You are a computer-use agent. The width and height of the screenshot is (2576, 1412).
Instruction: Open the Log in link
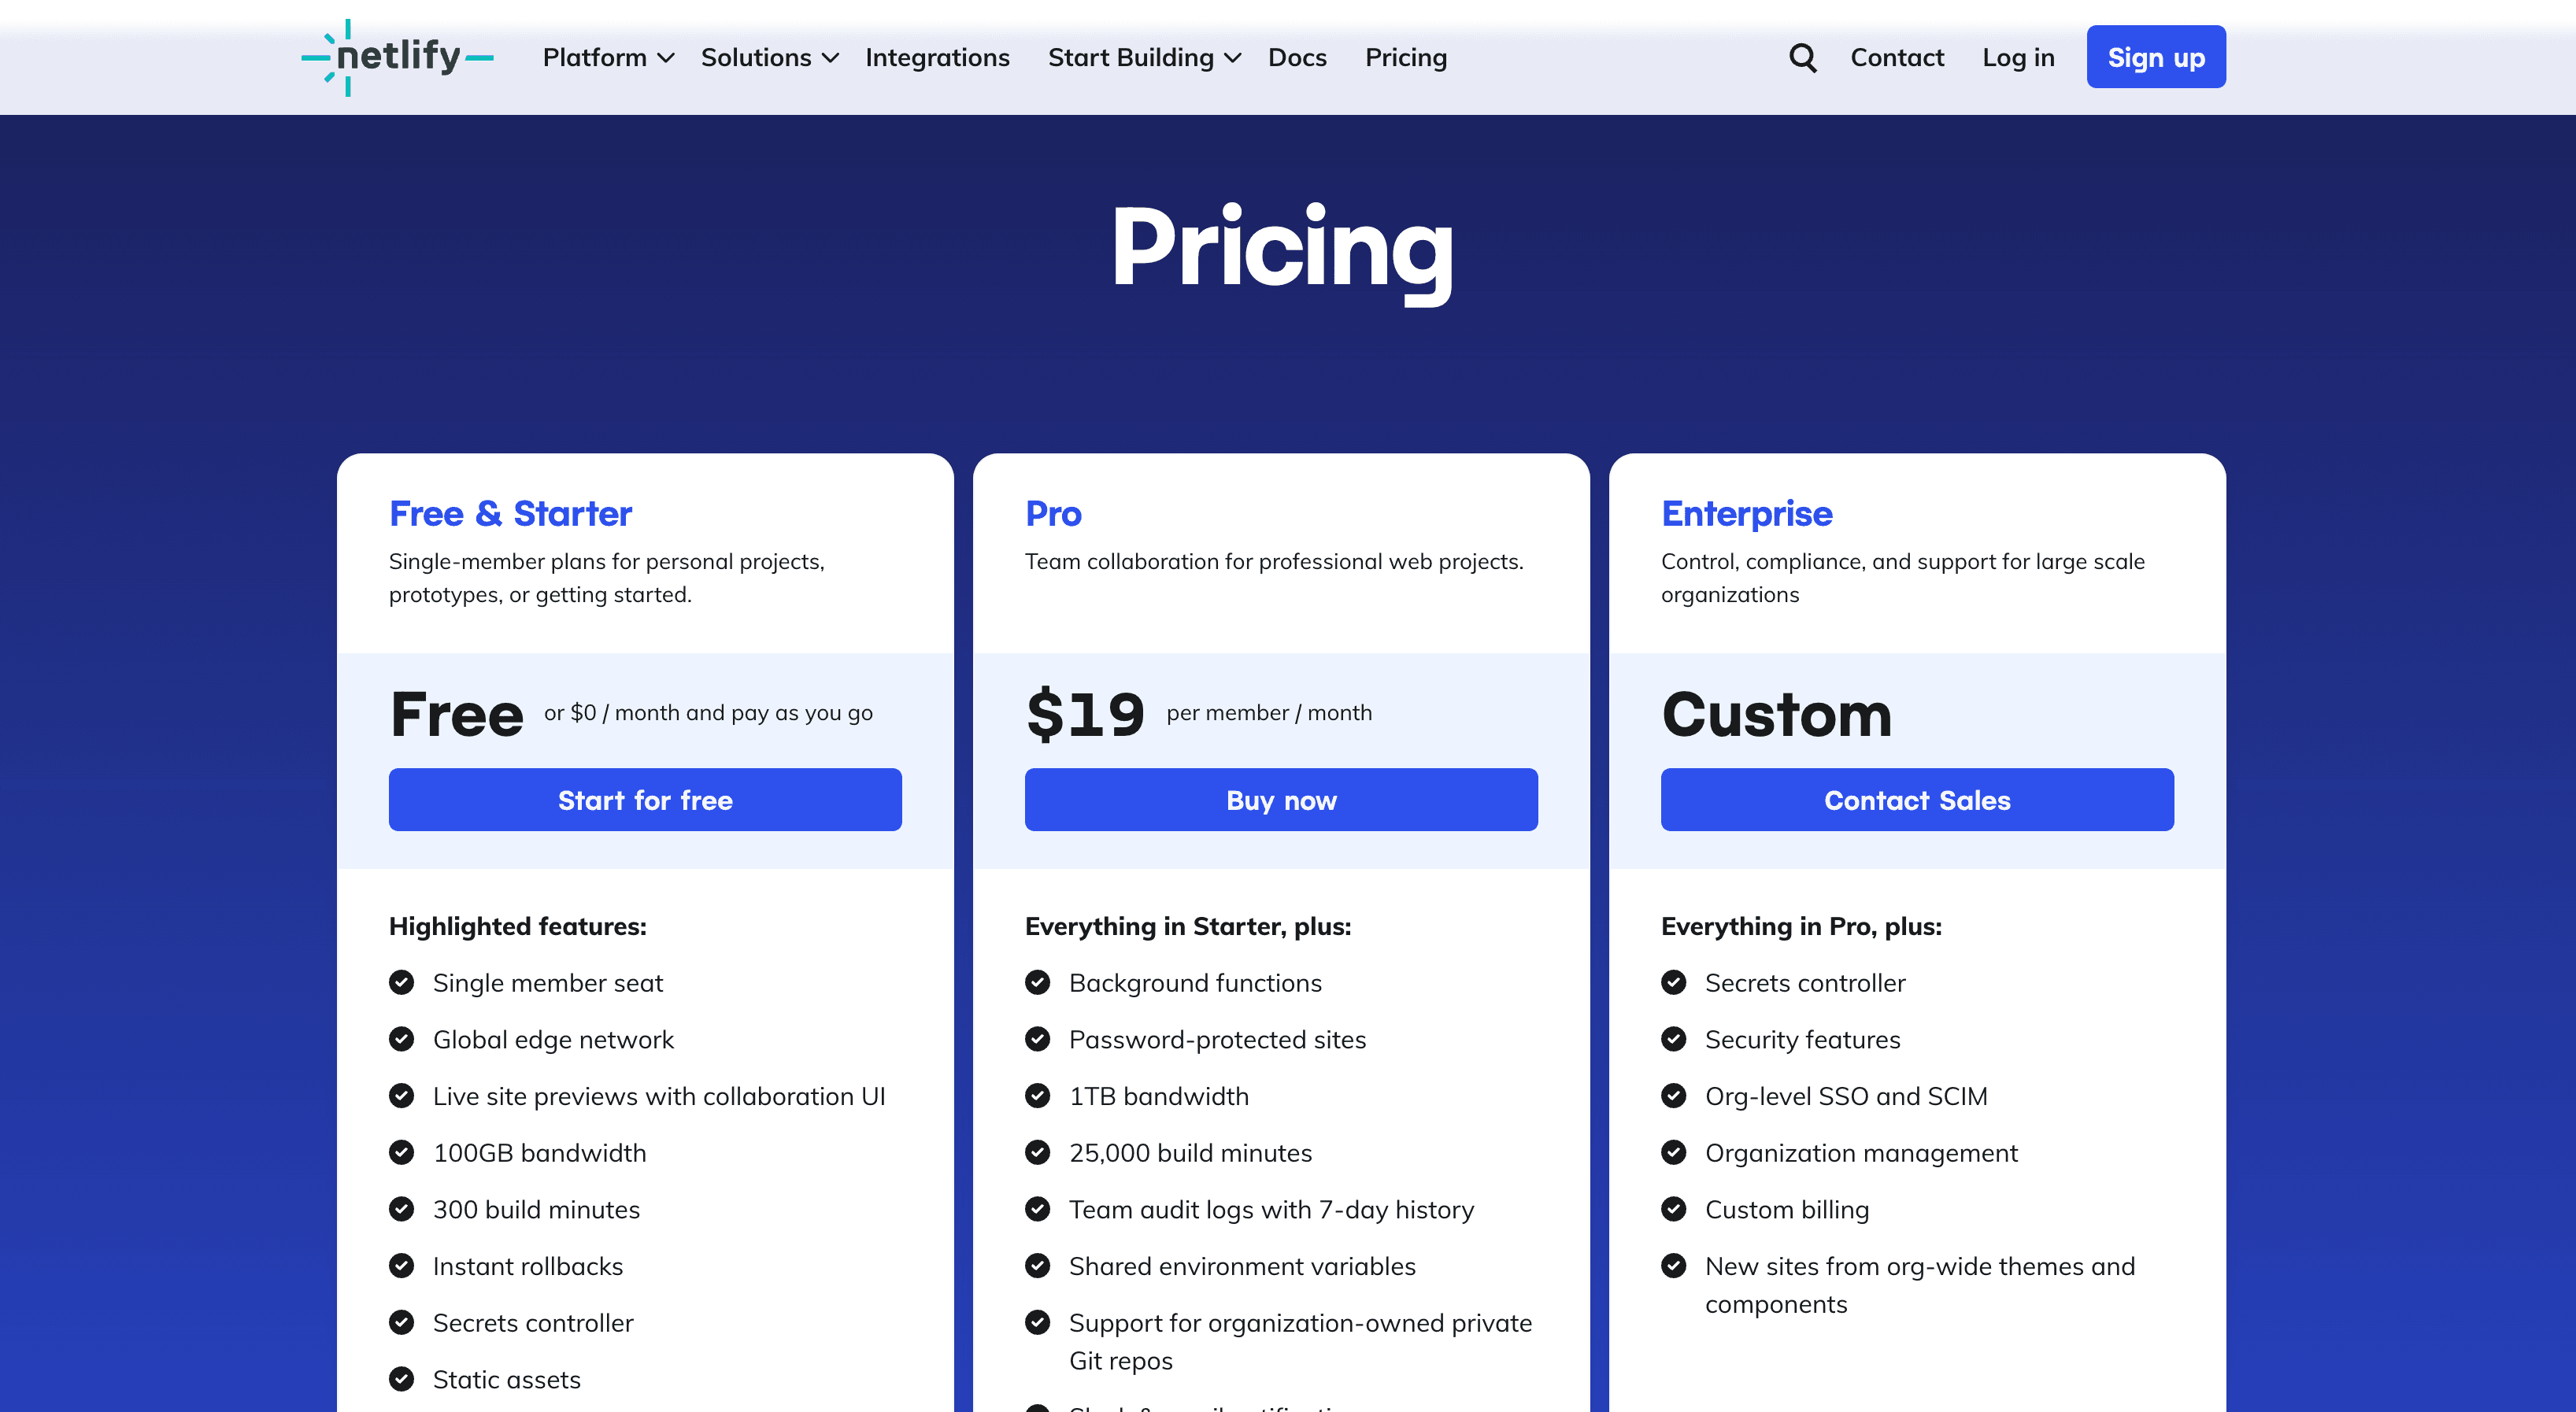click(x=2018, y=57)
